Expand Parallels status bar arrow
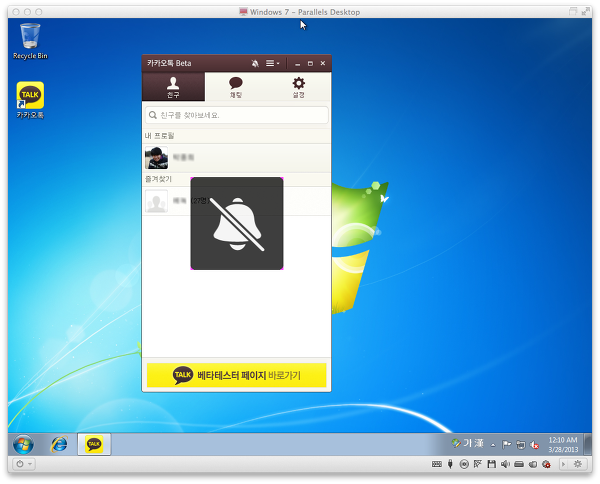Viewport: 600px width, 484px height. (x=563, y=464)
